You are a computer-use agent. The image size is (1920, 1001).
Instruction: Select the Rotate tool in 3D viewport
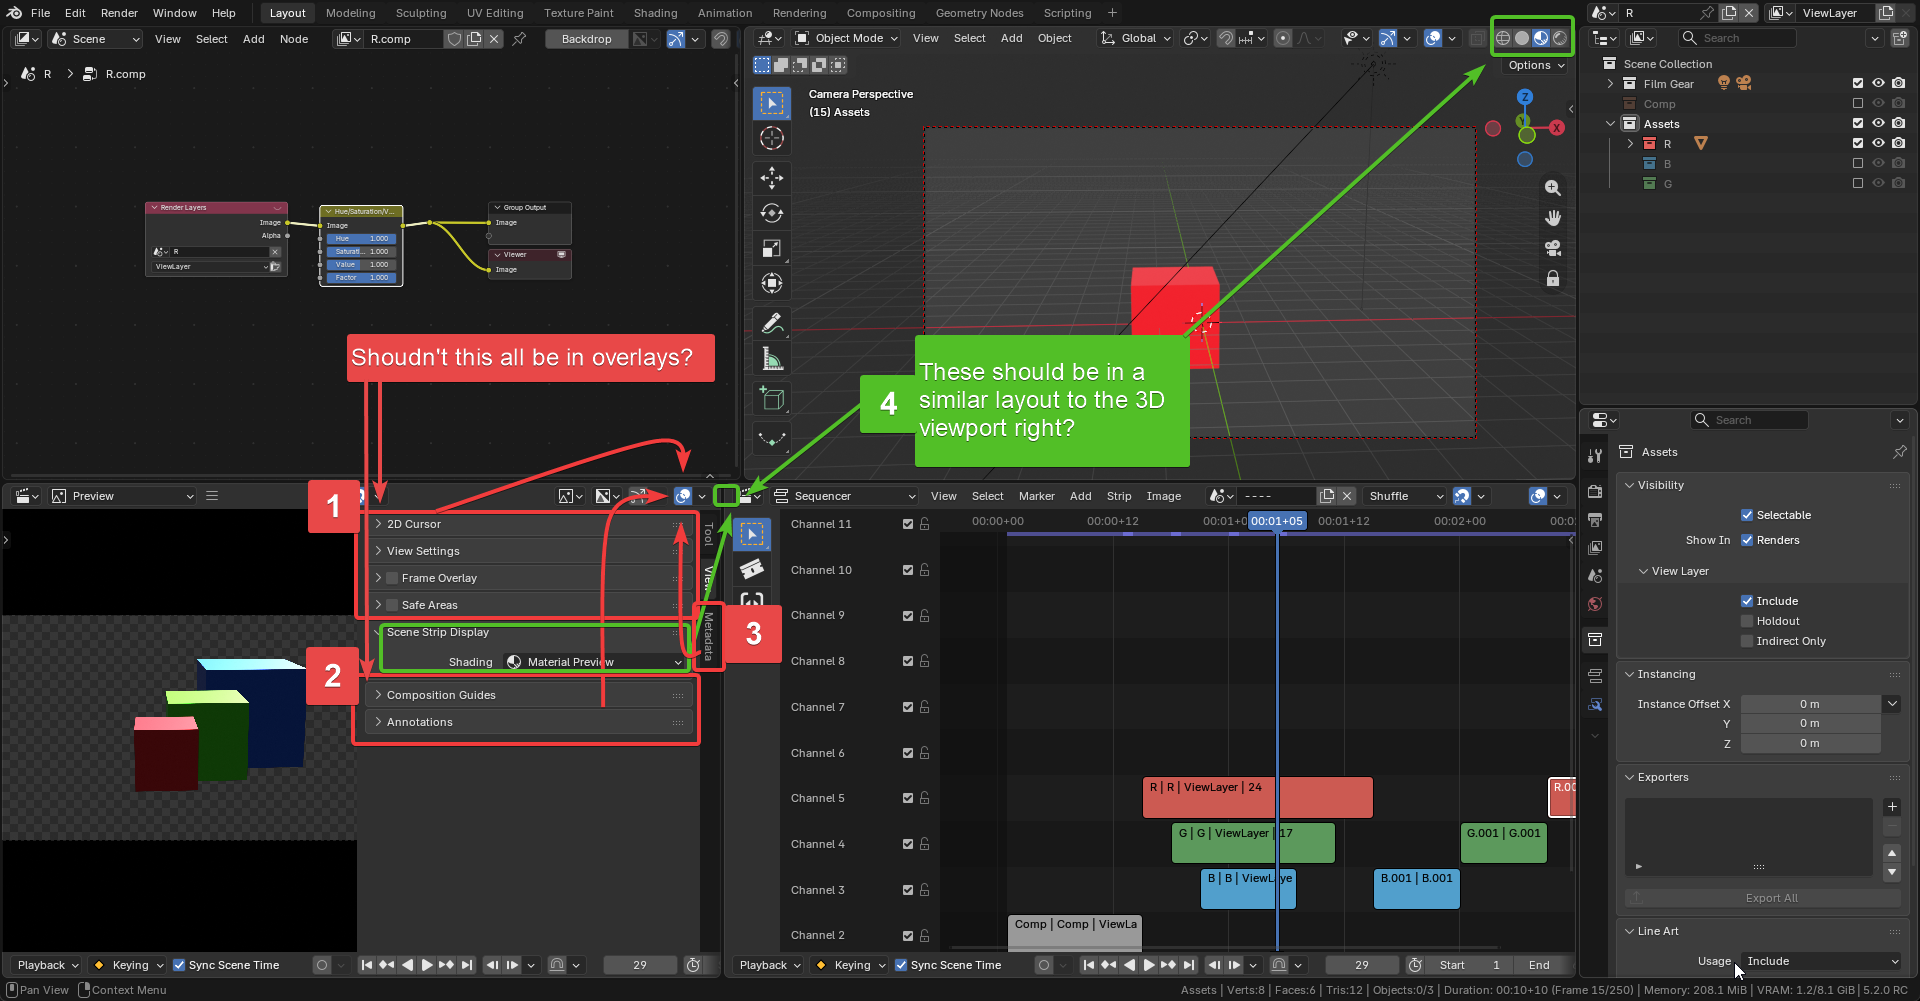[772, 213]
